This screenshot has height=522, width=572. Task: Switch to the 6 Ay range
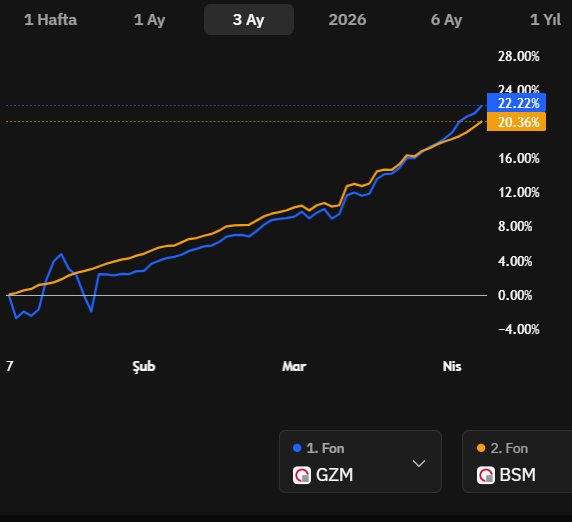click(x=447, y=20)
